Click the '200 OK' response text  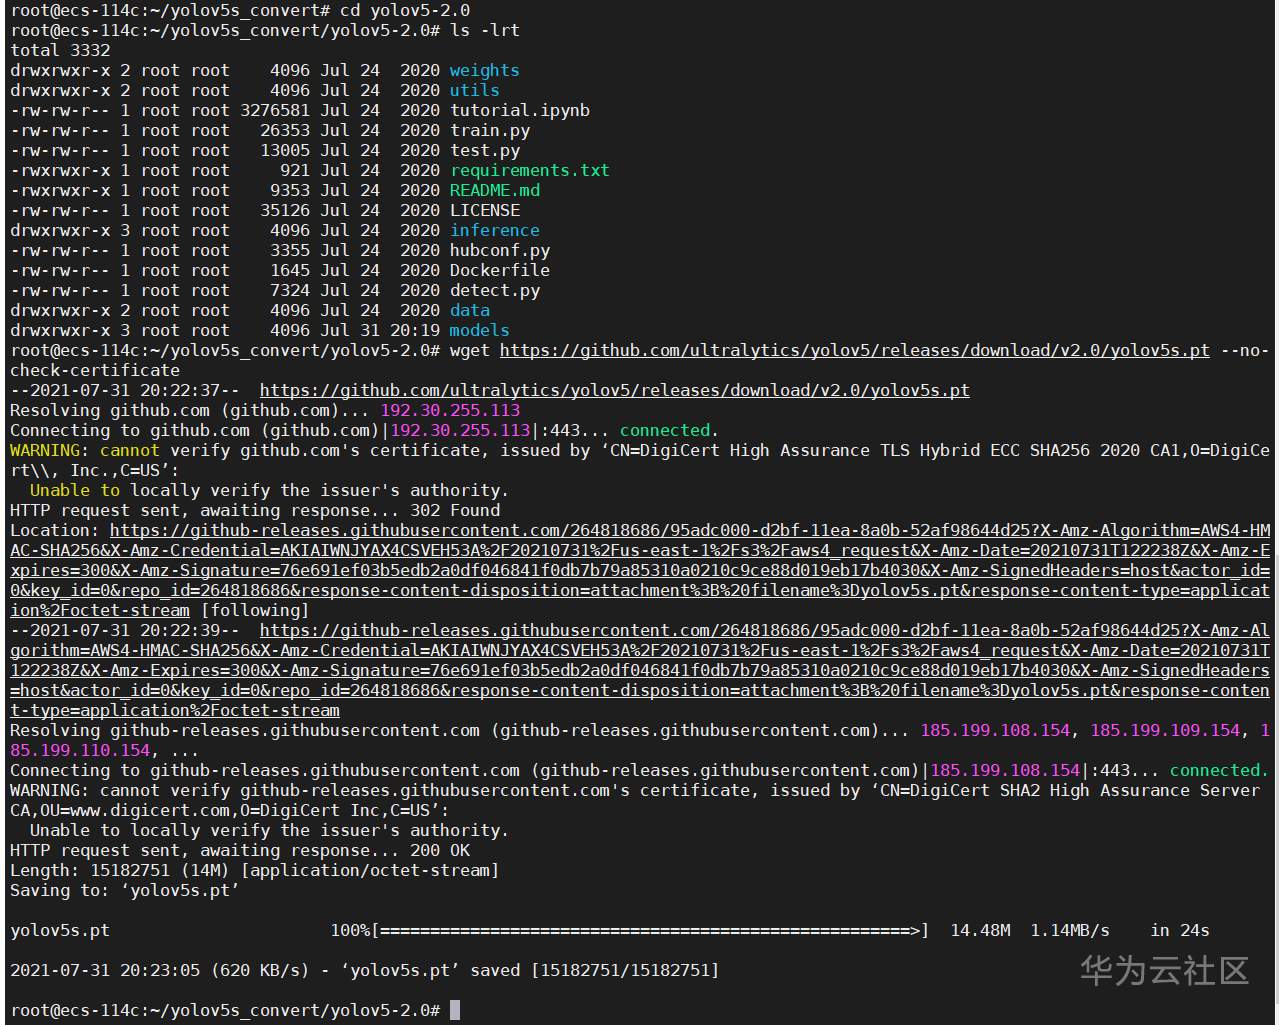pos(439,850)
